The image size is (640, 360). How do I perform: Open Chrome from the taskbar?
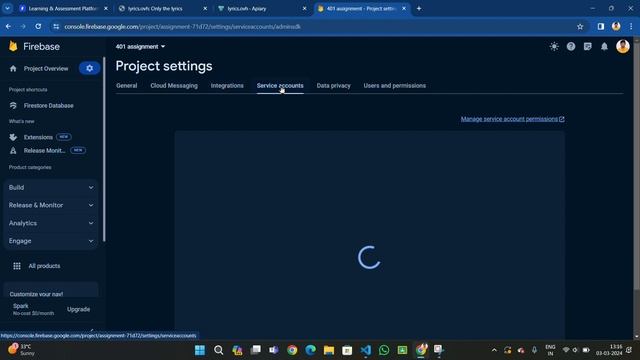point(292,350)
